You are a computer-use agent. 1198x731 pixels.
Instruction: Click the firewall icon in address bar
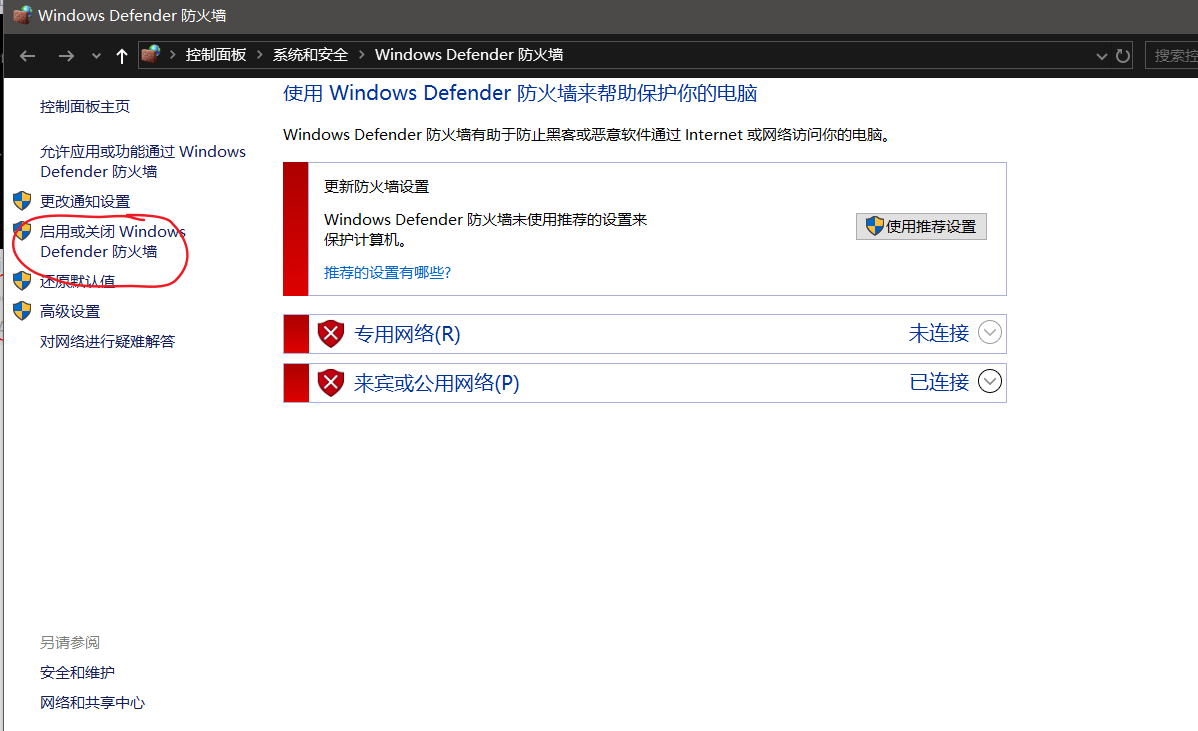(x=151, y=54)
